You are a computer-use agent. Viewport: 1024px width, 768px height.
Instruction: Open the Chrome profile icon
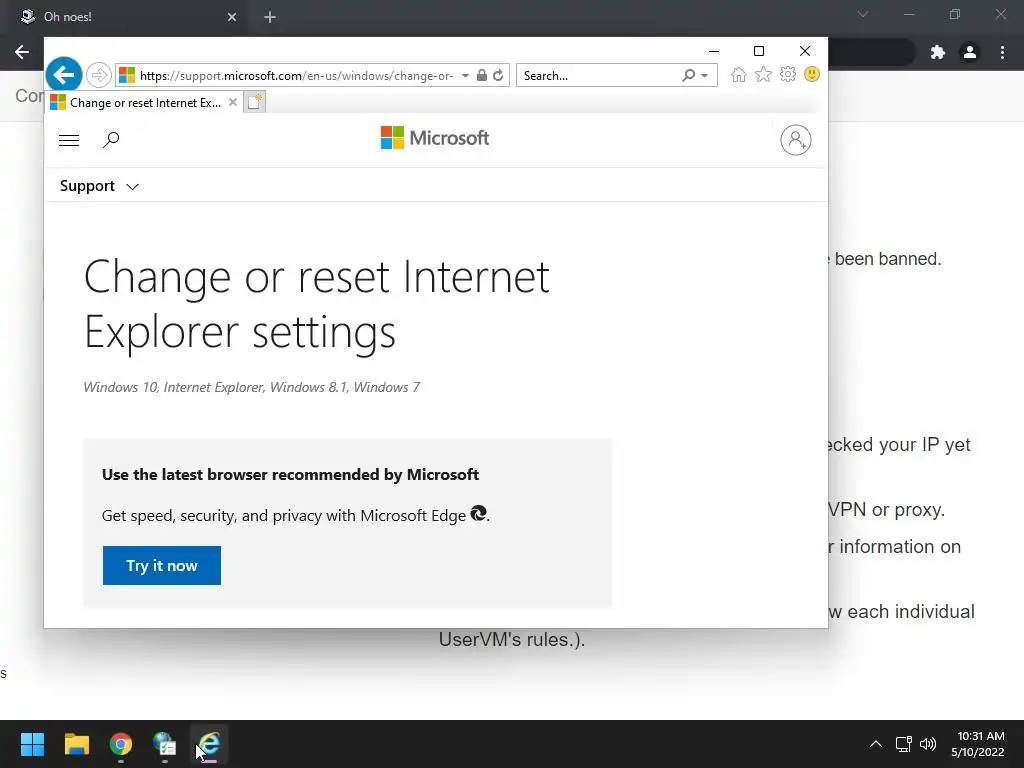[970, 52]
